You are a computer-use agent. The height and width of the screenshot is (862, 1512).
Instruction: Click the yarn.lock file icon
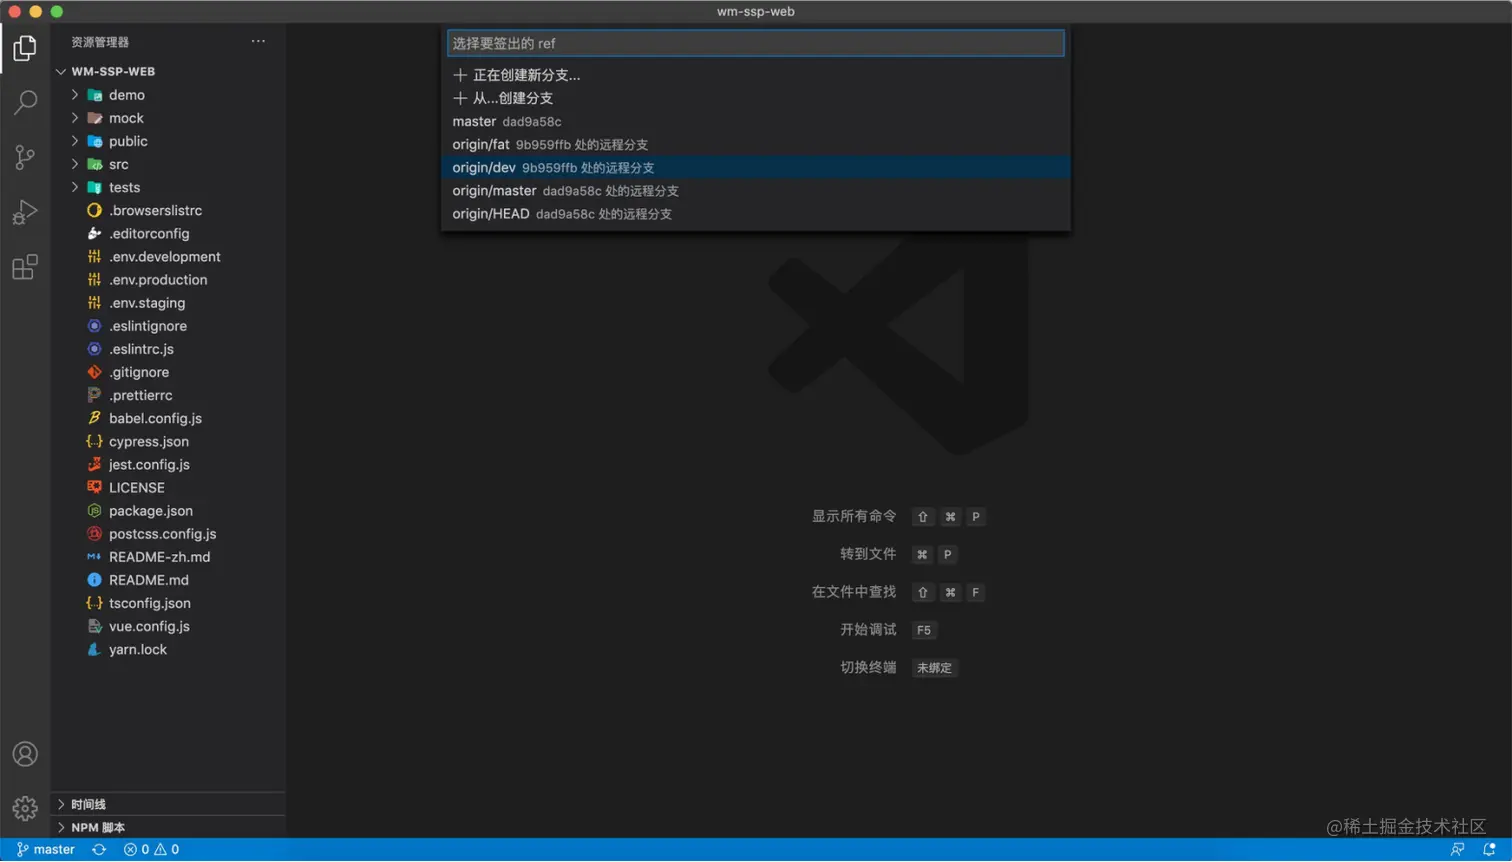pos(94,650)
